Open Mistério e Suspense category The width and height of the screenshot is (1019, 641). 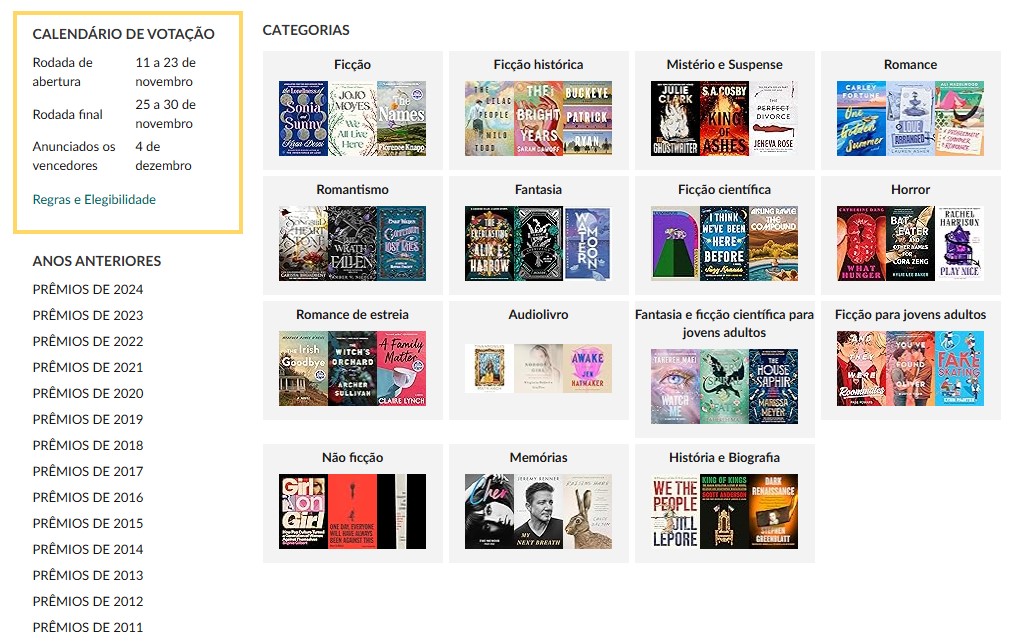point(724,64)
